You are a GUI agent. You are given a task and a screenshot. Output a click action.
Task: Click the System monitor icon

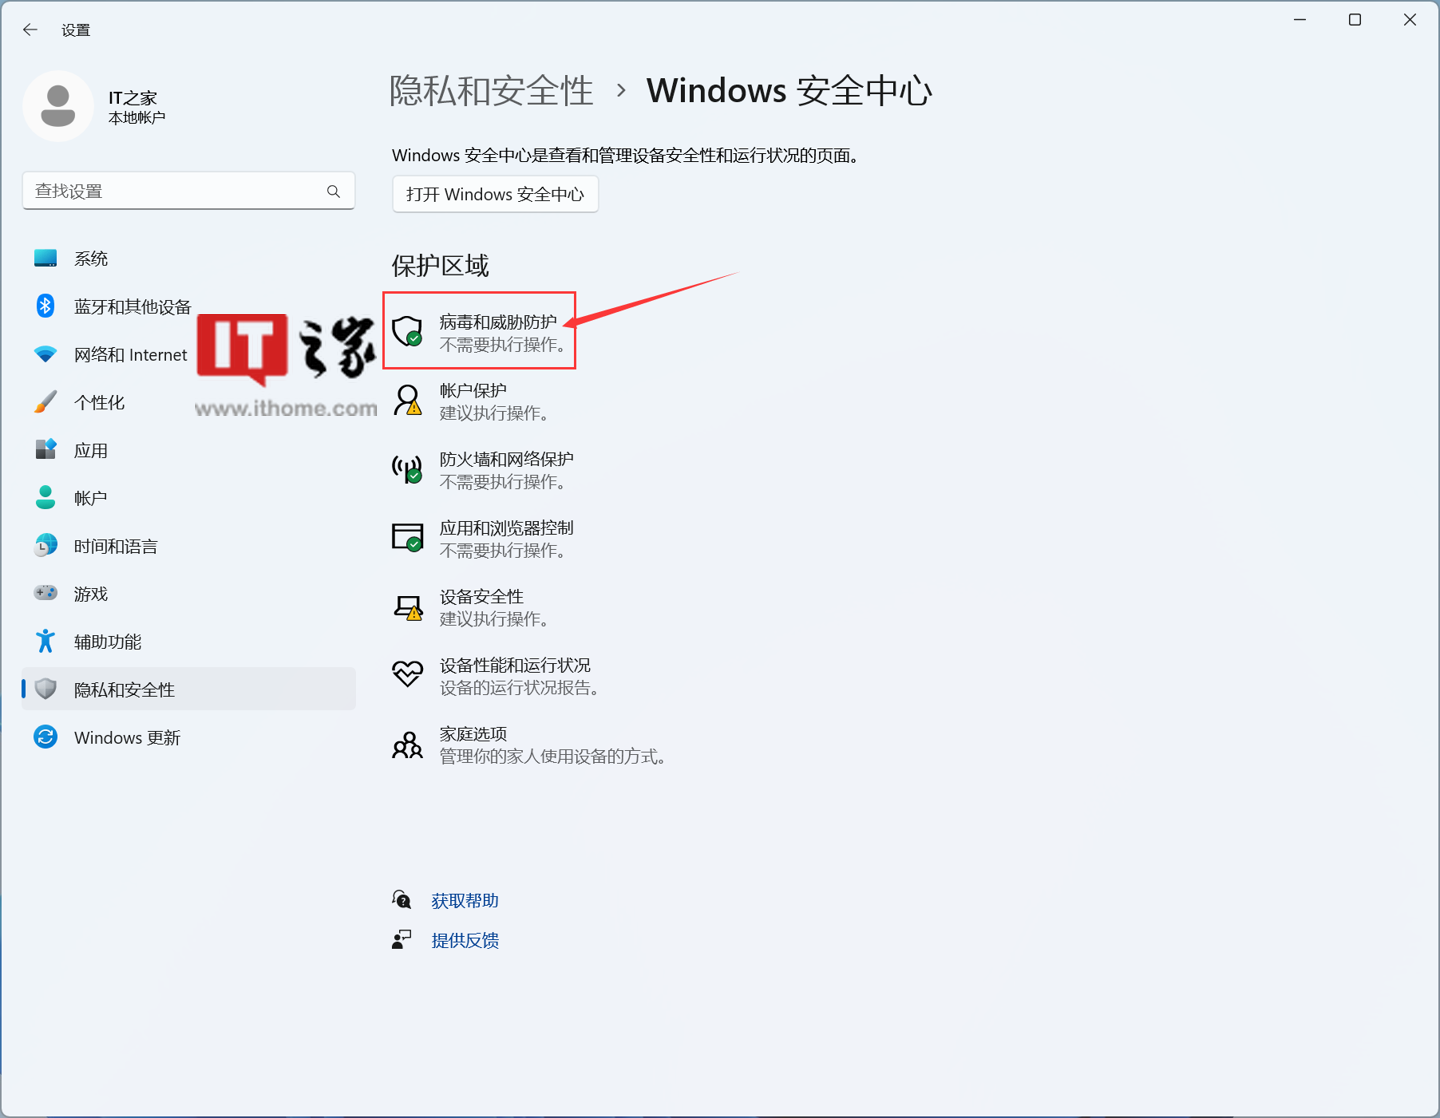pos(45,258)
